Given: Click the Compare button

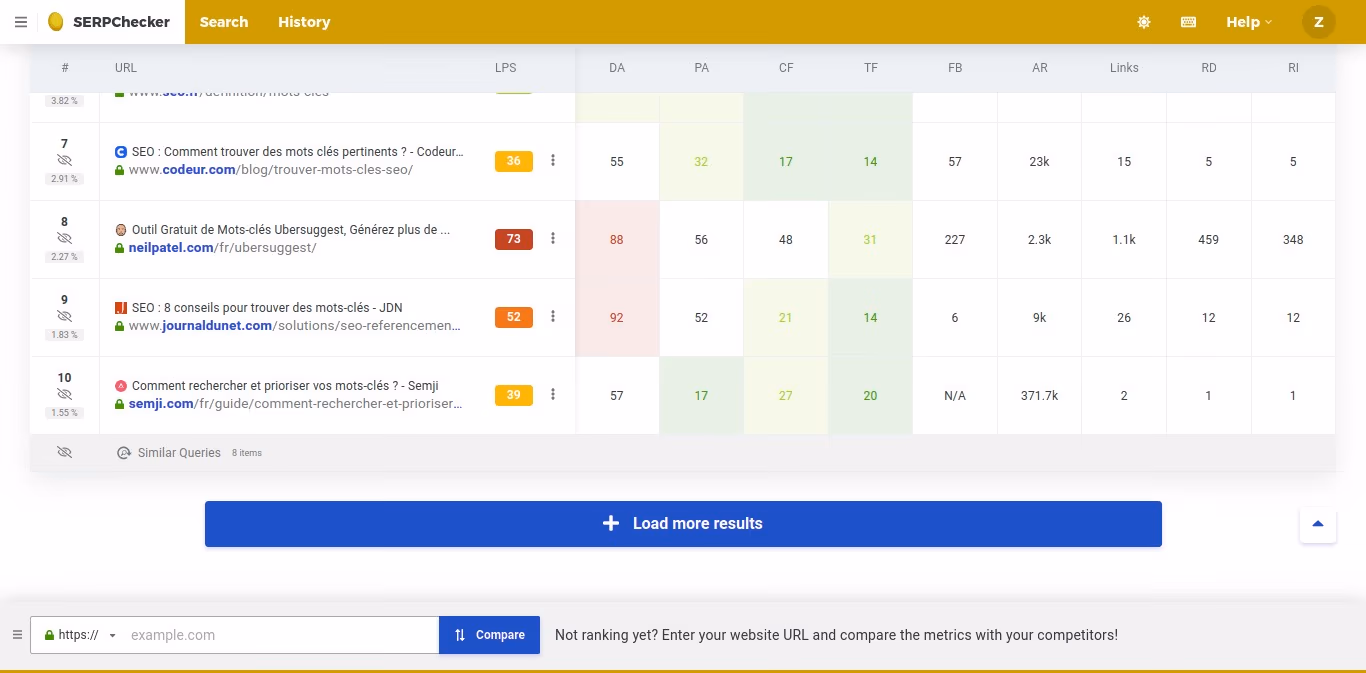Looking at the screenshot, I should pyautogui.click(x=490, y=635).
